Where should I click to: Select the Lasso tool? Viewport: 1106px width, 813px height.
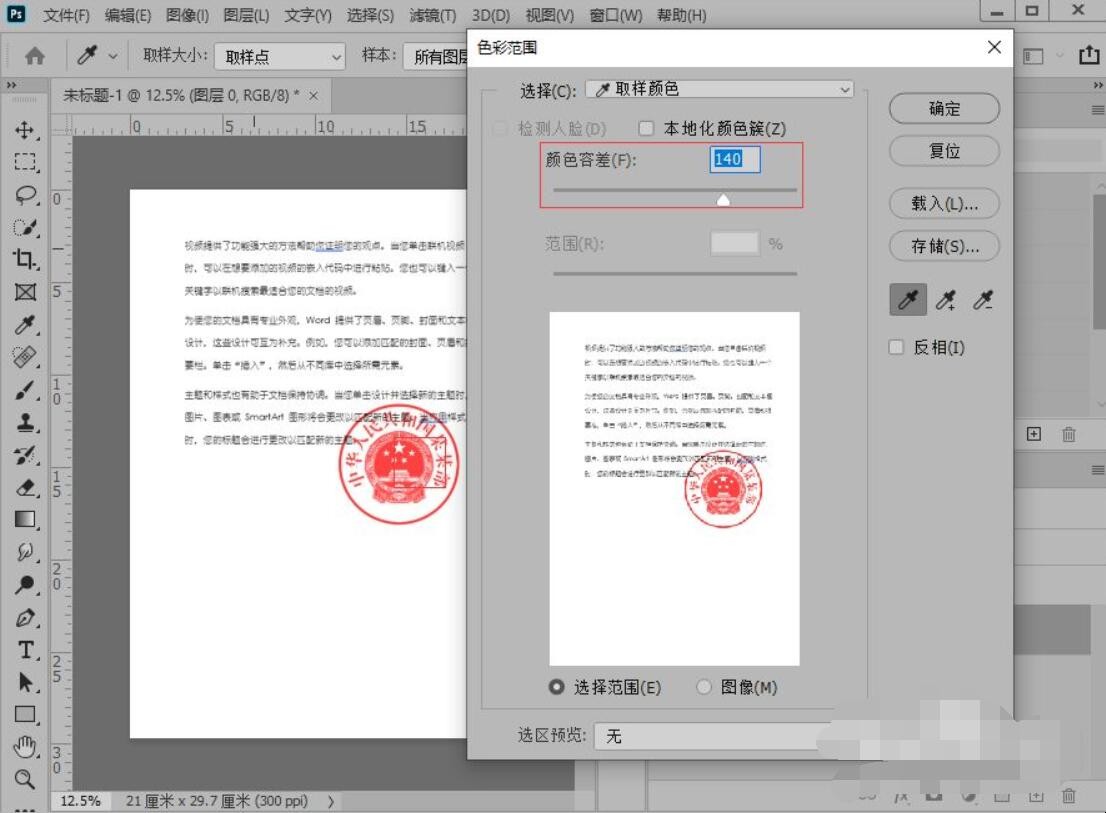coord(25,194)
